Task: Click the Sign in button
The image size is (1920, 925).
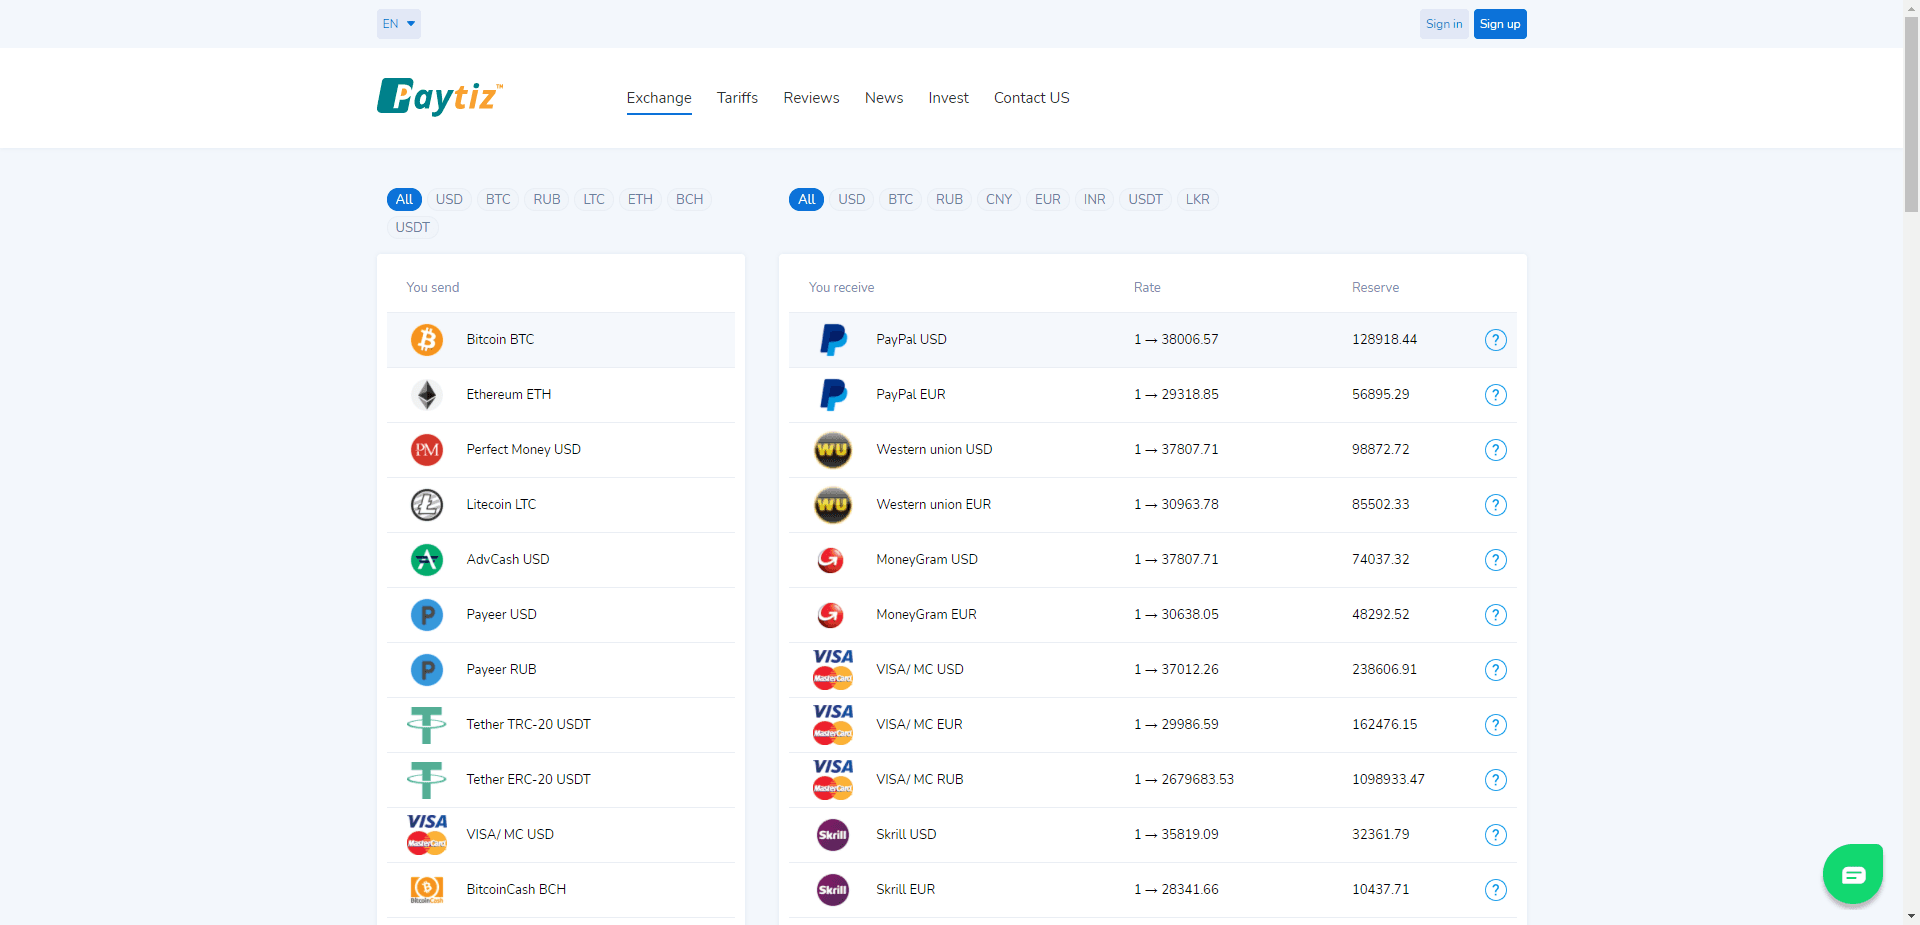Action: click(x=1443, y=24)
